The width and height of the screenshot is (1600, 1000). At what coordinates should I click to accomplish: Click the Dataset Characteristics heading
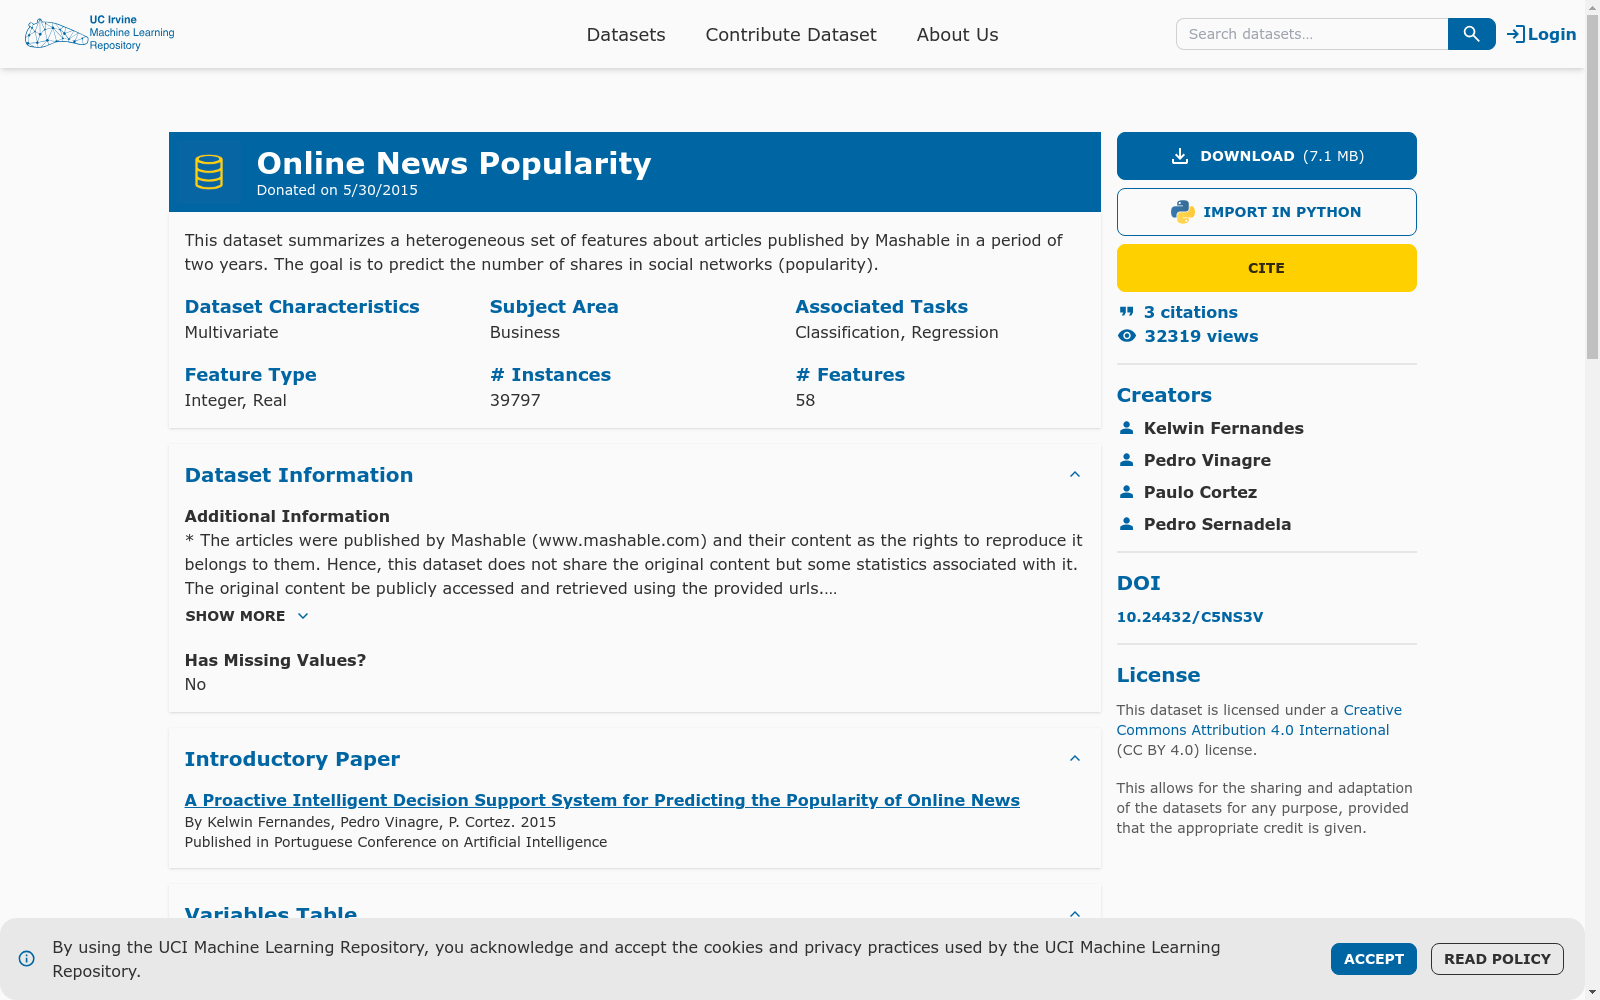tap(302, 307)
